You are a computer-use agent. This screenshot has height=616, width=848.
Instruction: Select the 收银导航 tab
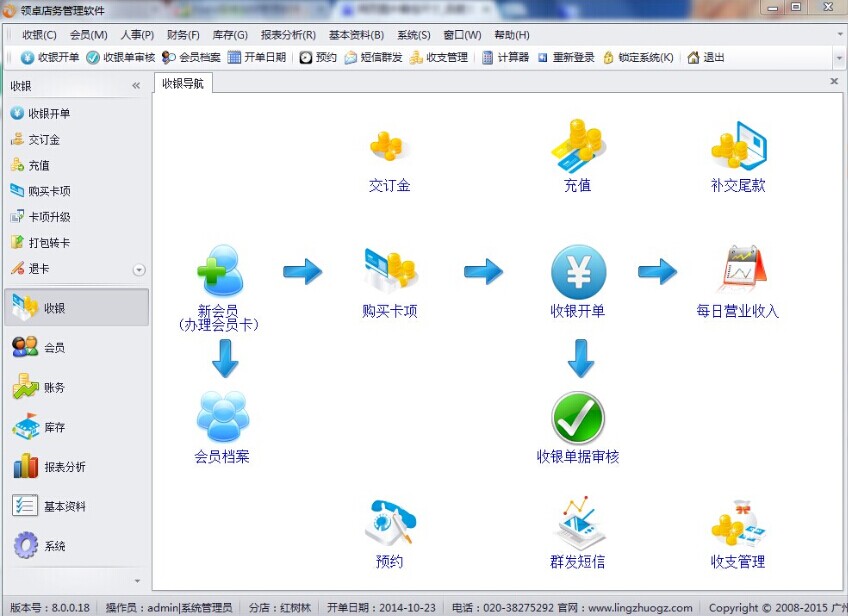coord(183,84)
